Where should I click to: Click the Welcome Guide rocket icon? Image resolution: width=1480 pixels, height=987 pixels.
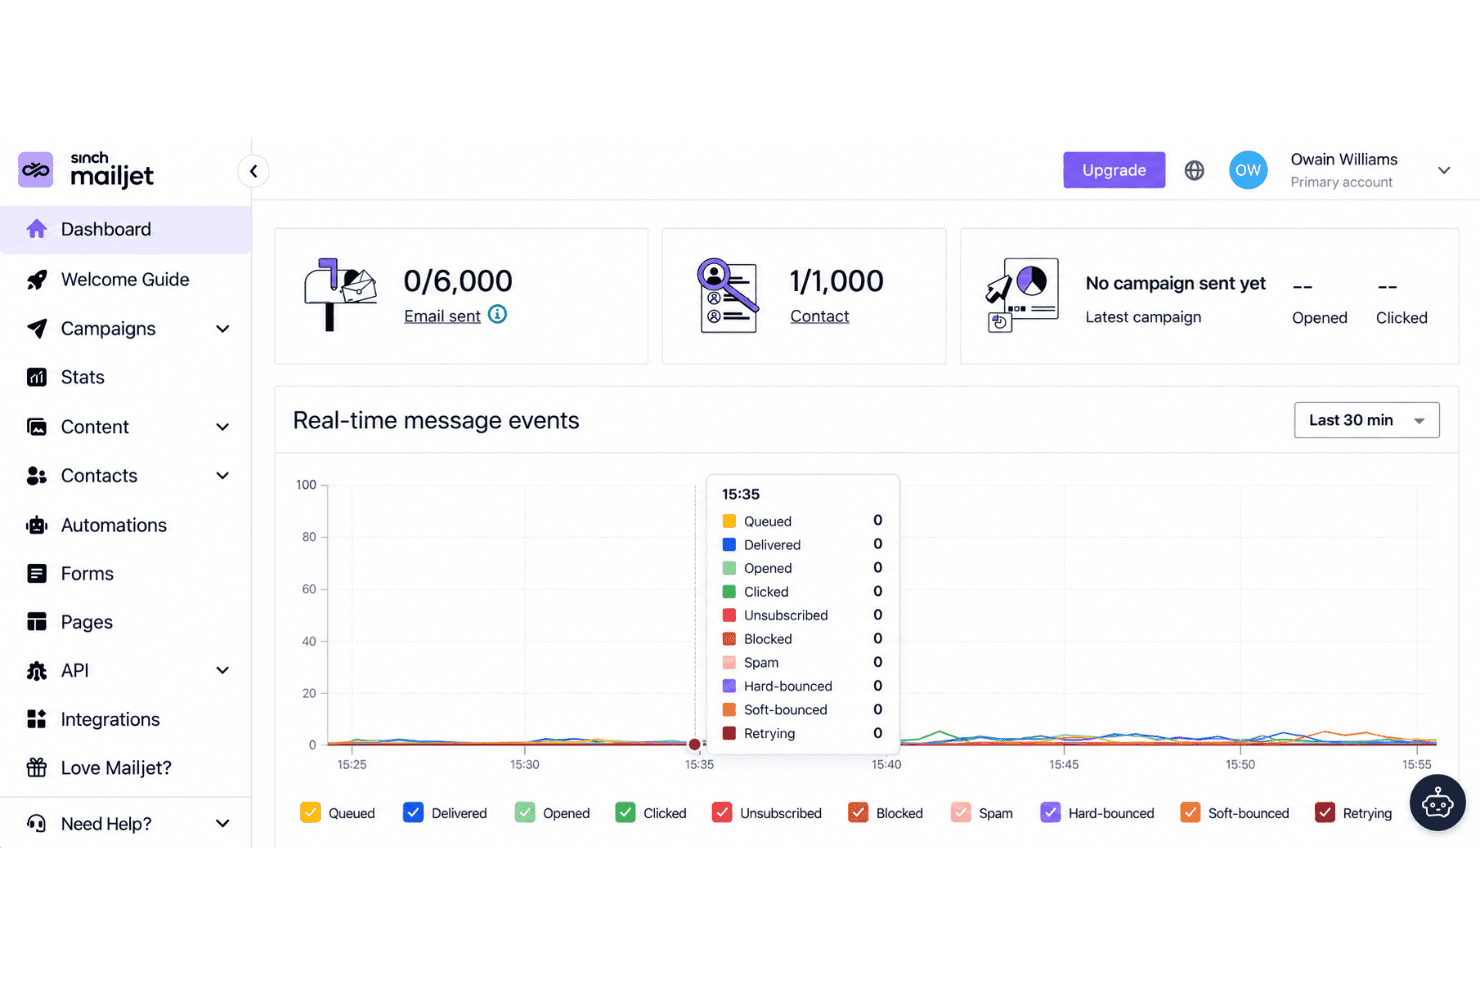[37, 280]
